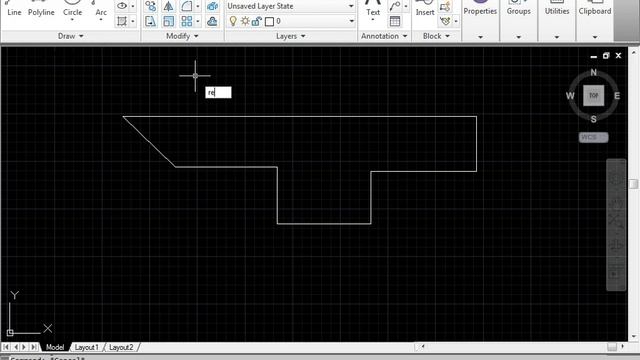Expand the Block panel
Image resolution: width=640 pixels, height=360 pixels.
click(x=436, y=36)
